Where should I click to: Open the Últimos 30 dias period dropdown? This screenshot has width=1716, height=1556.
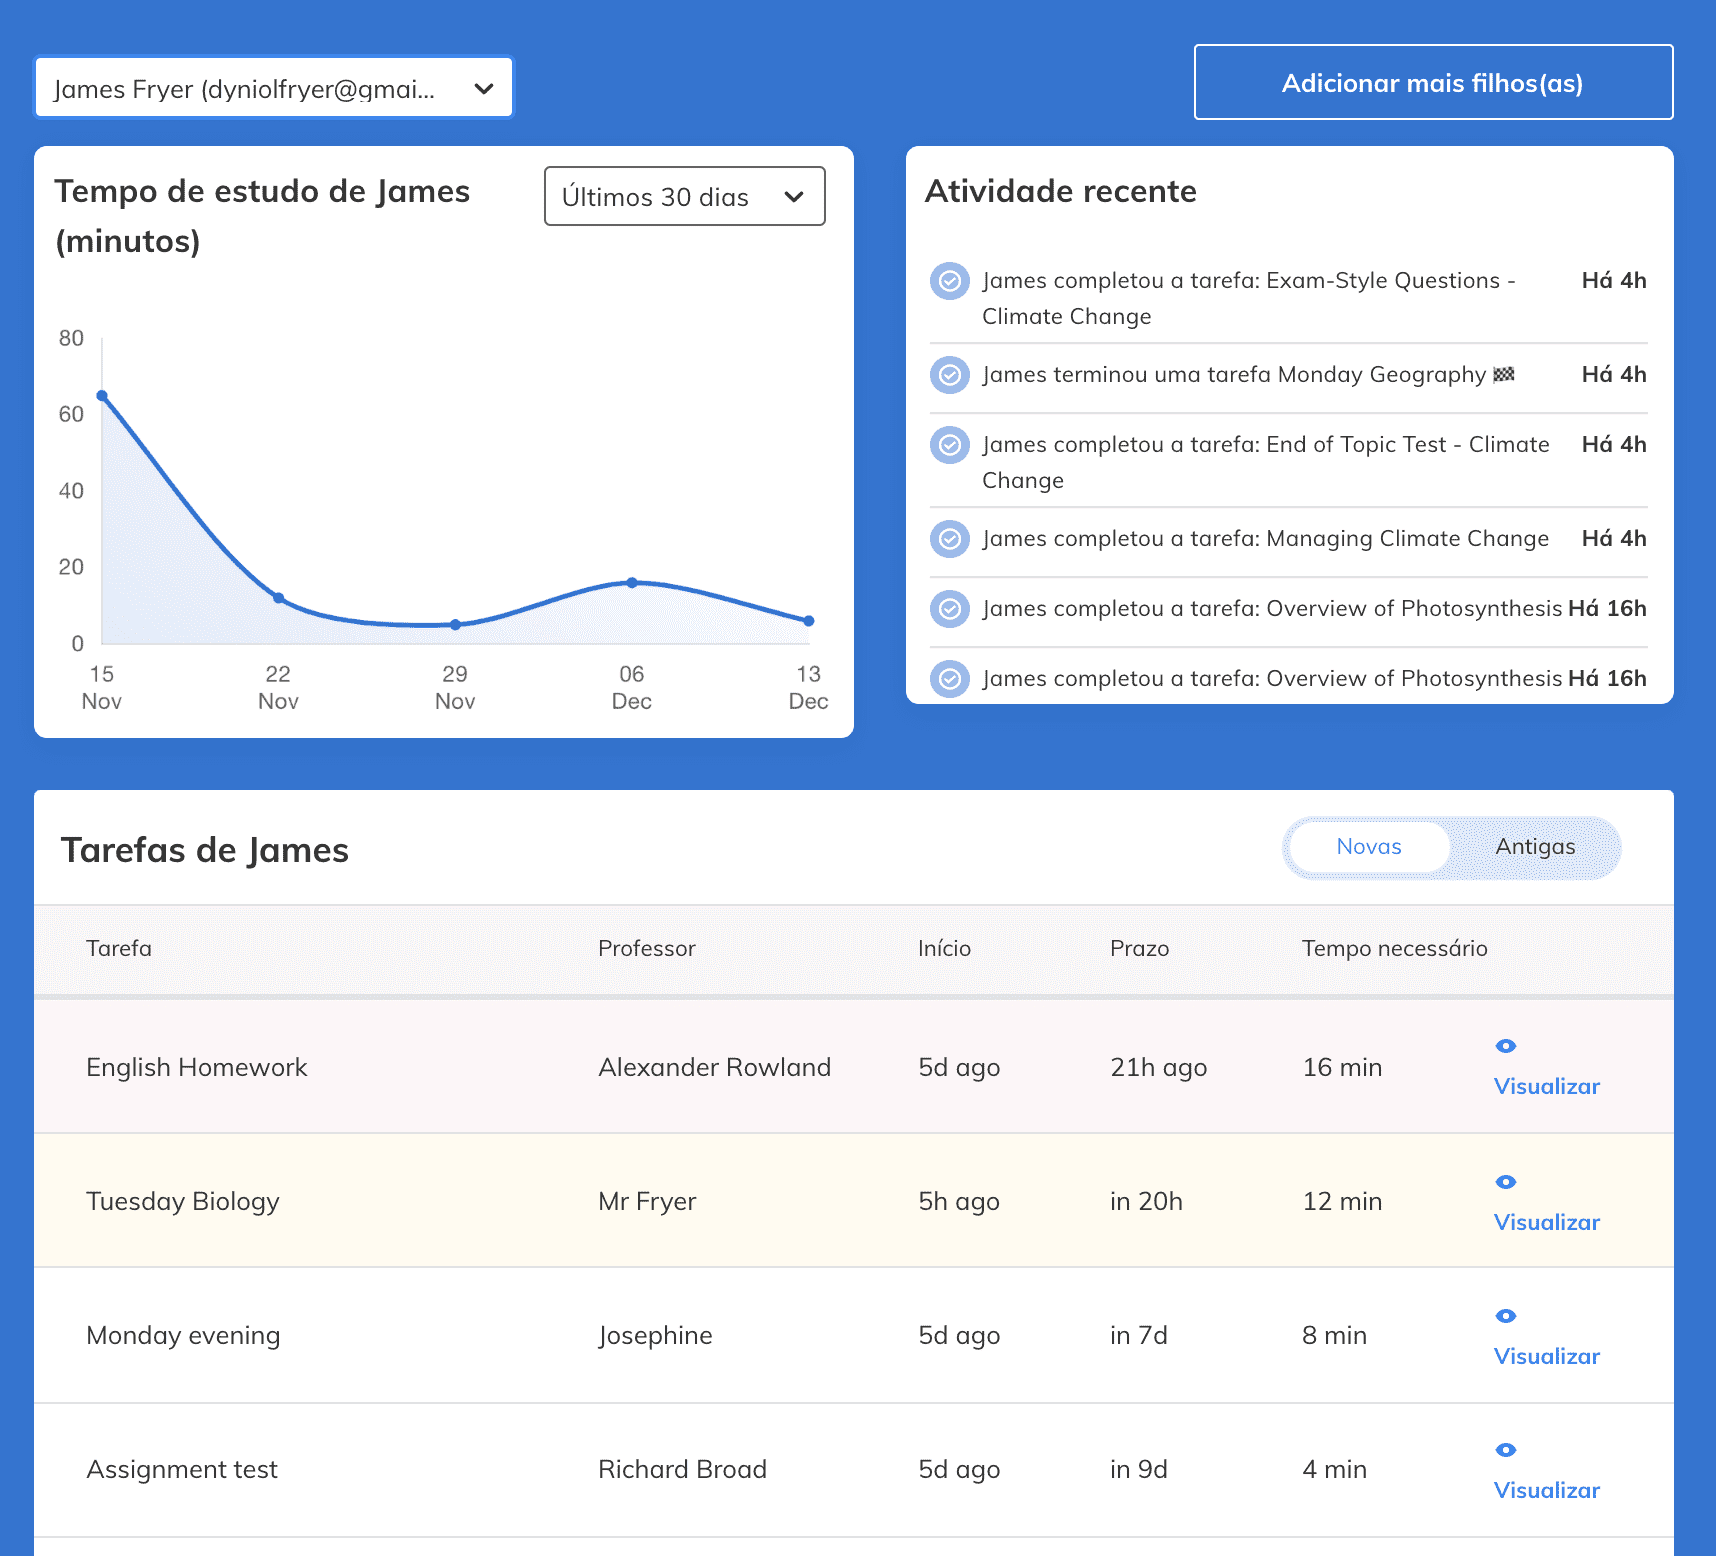[684, 197]
